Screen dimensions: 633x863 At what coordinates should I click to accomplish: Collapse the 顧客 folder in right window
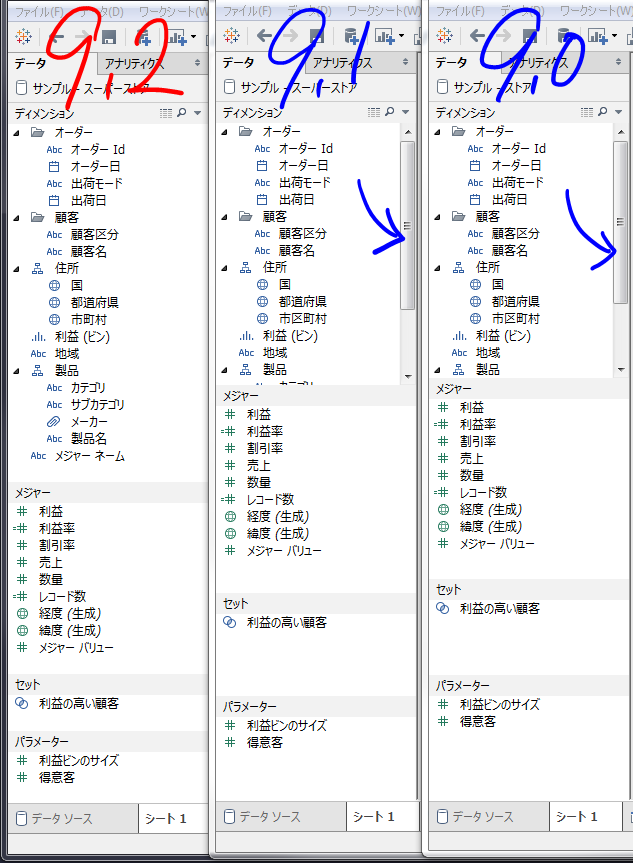tap(438, 217)
